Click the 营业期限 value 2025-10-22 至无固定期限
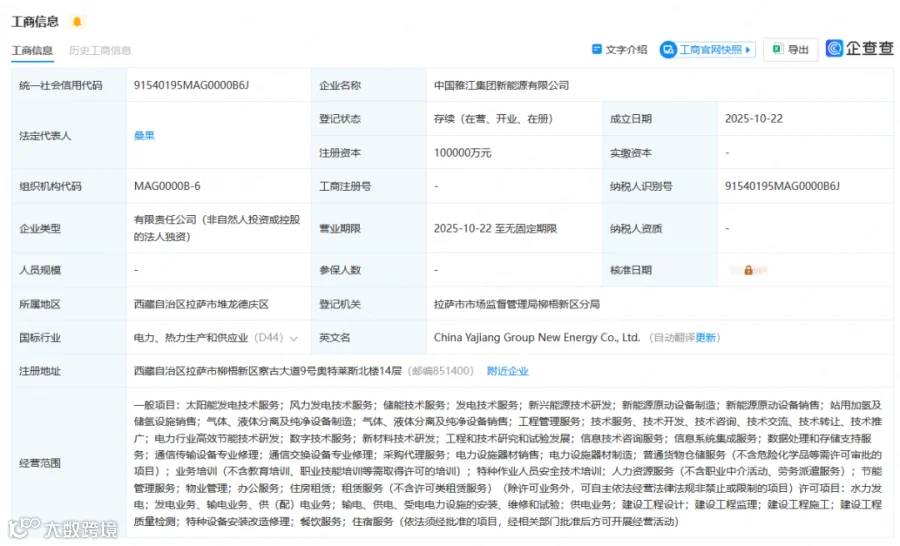The image size is (900, 546). coord(495,229)
